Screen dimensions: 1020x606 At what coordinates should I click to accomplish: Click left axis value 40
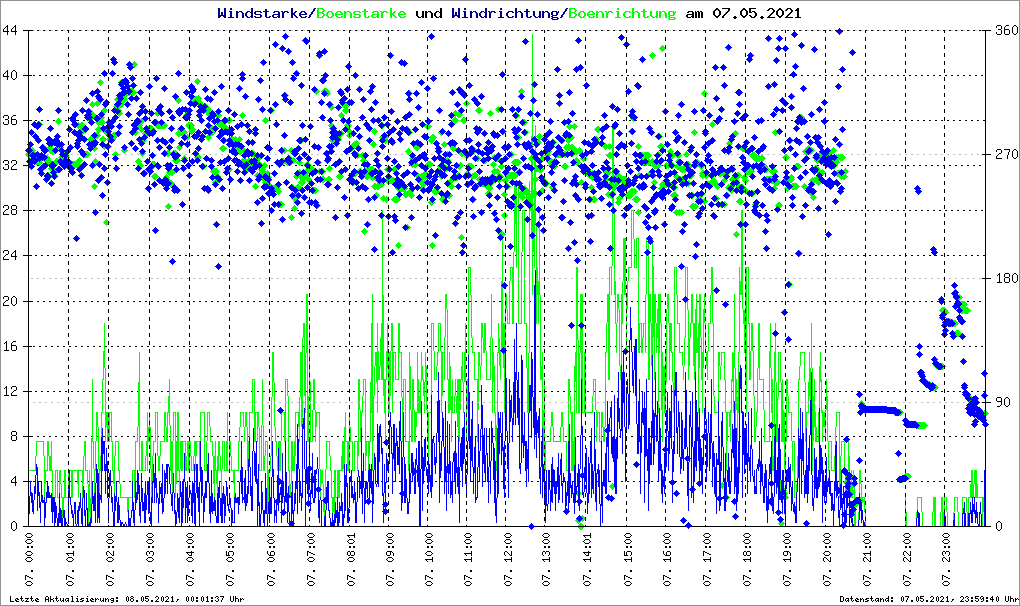click(x=10, y=75)
